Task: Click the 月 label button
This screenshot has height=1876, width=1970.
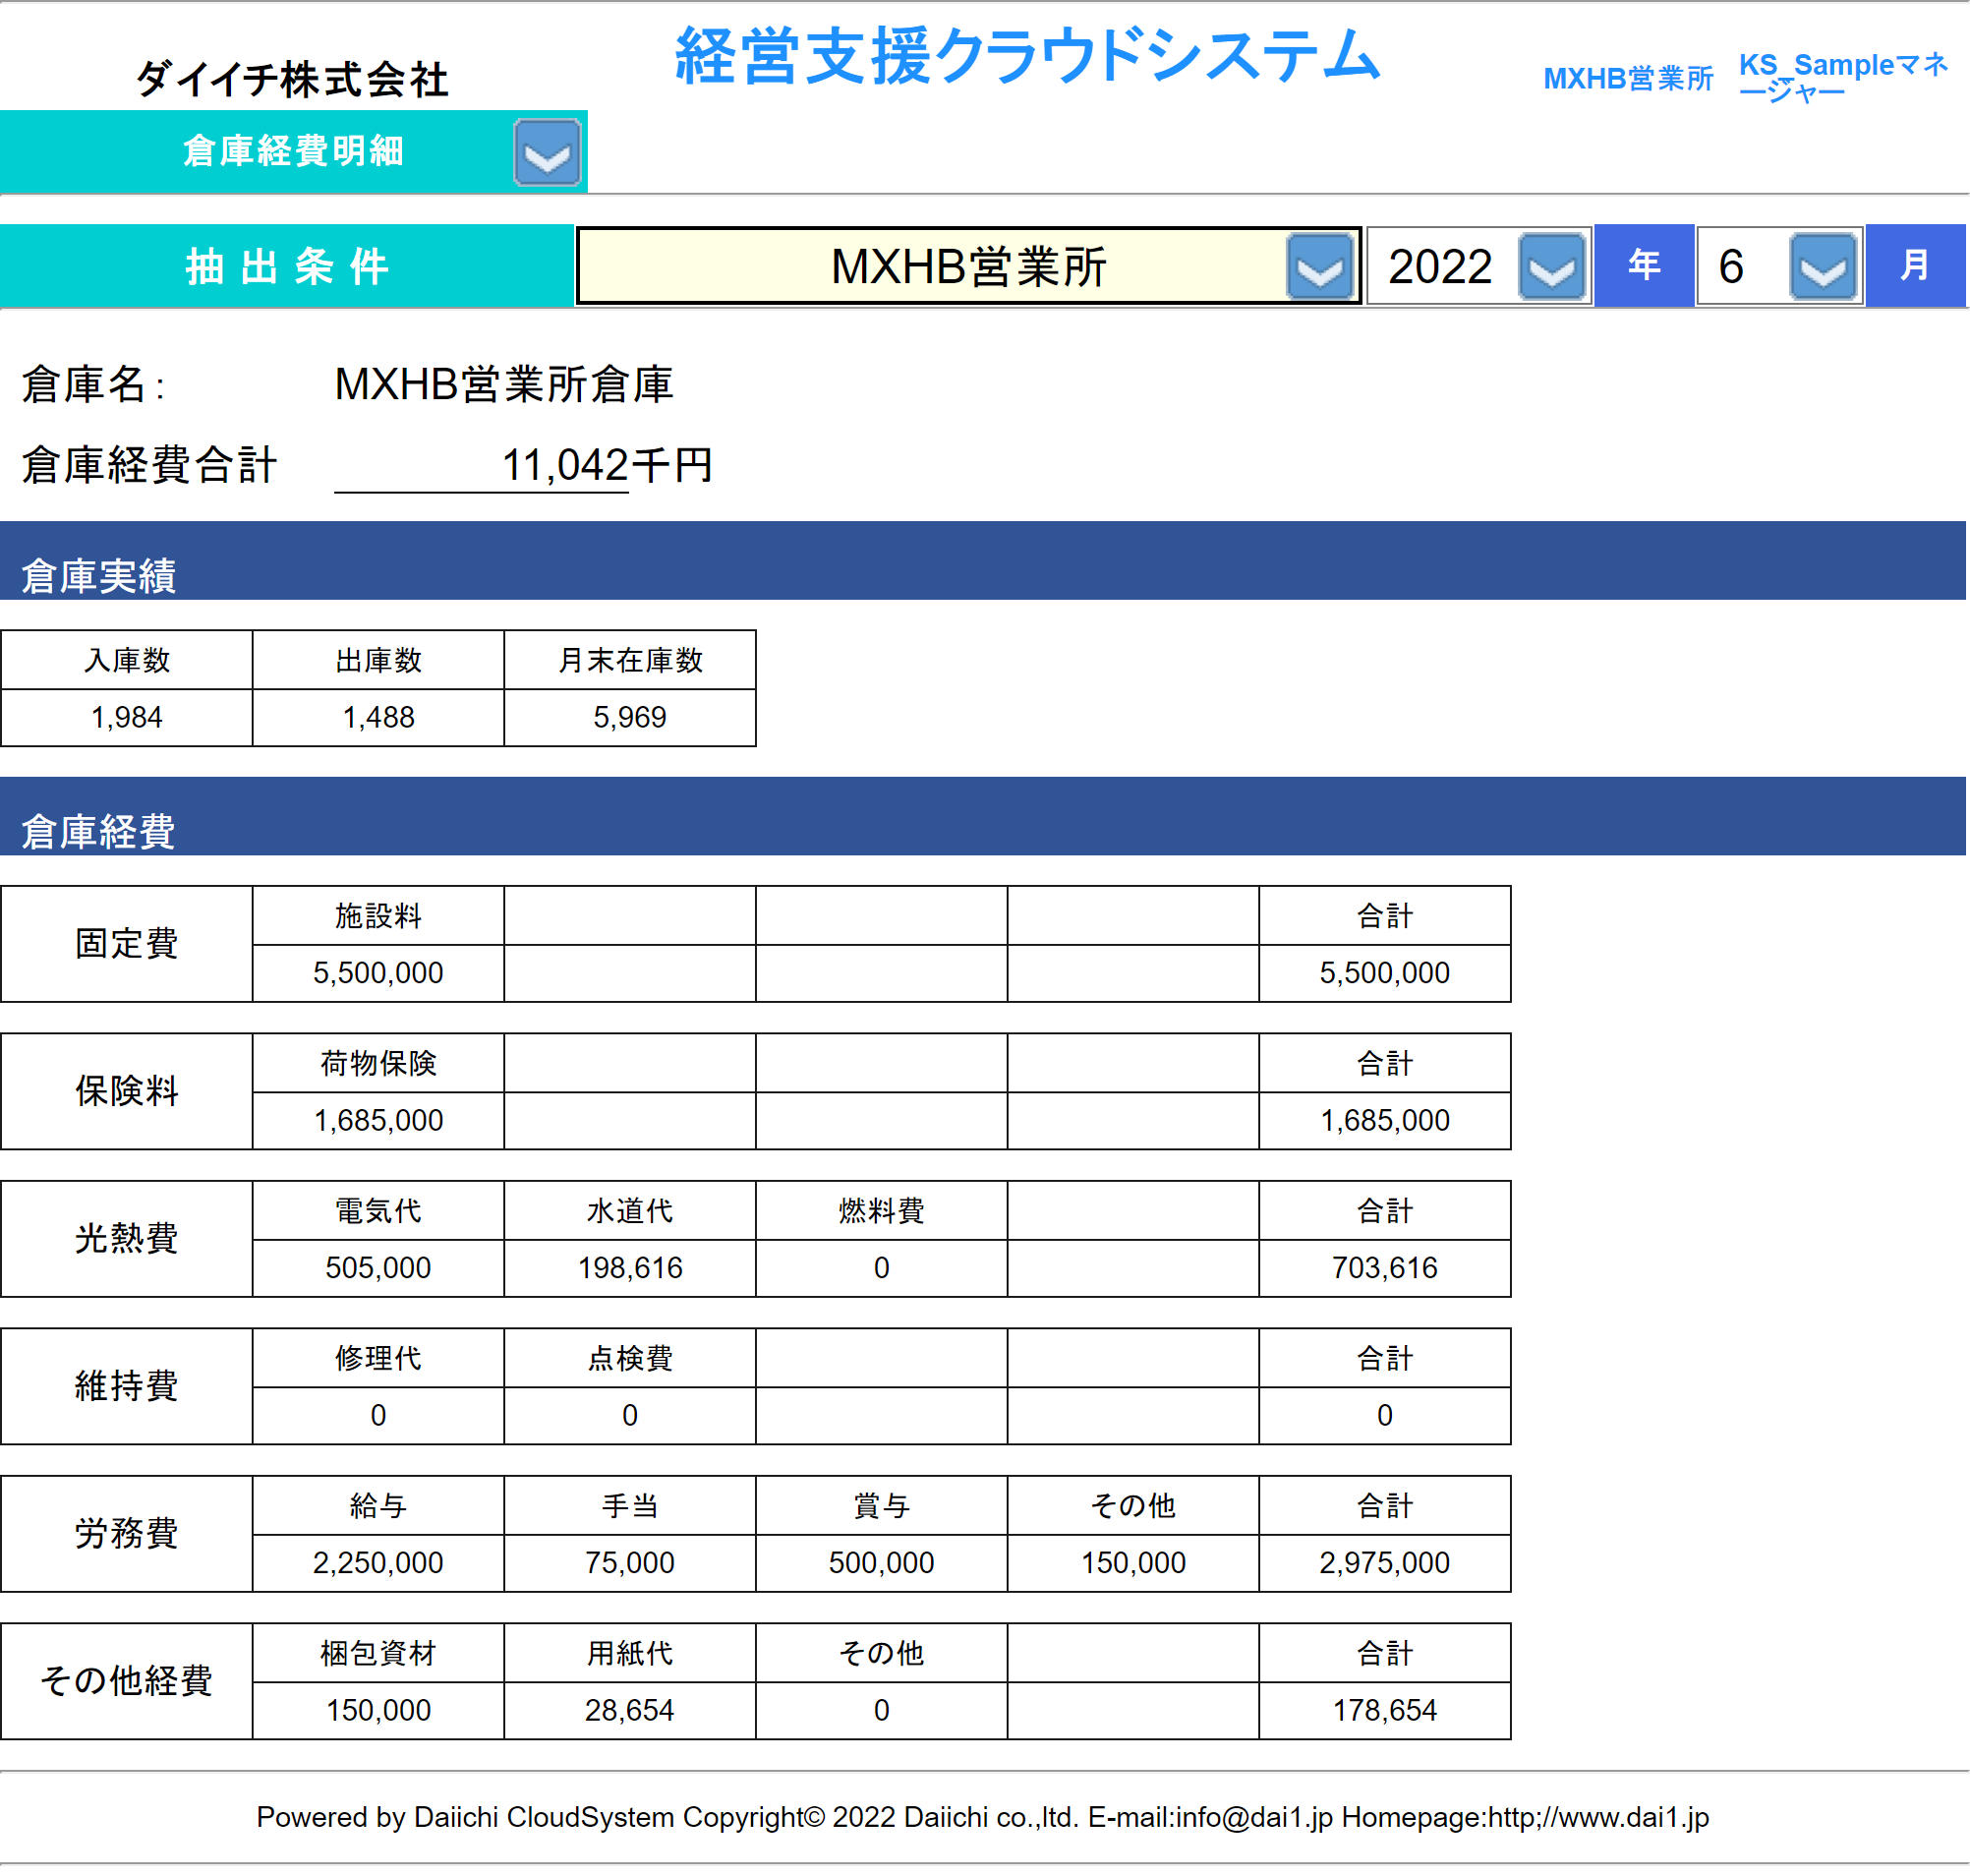Action: pos(1915,265)
